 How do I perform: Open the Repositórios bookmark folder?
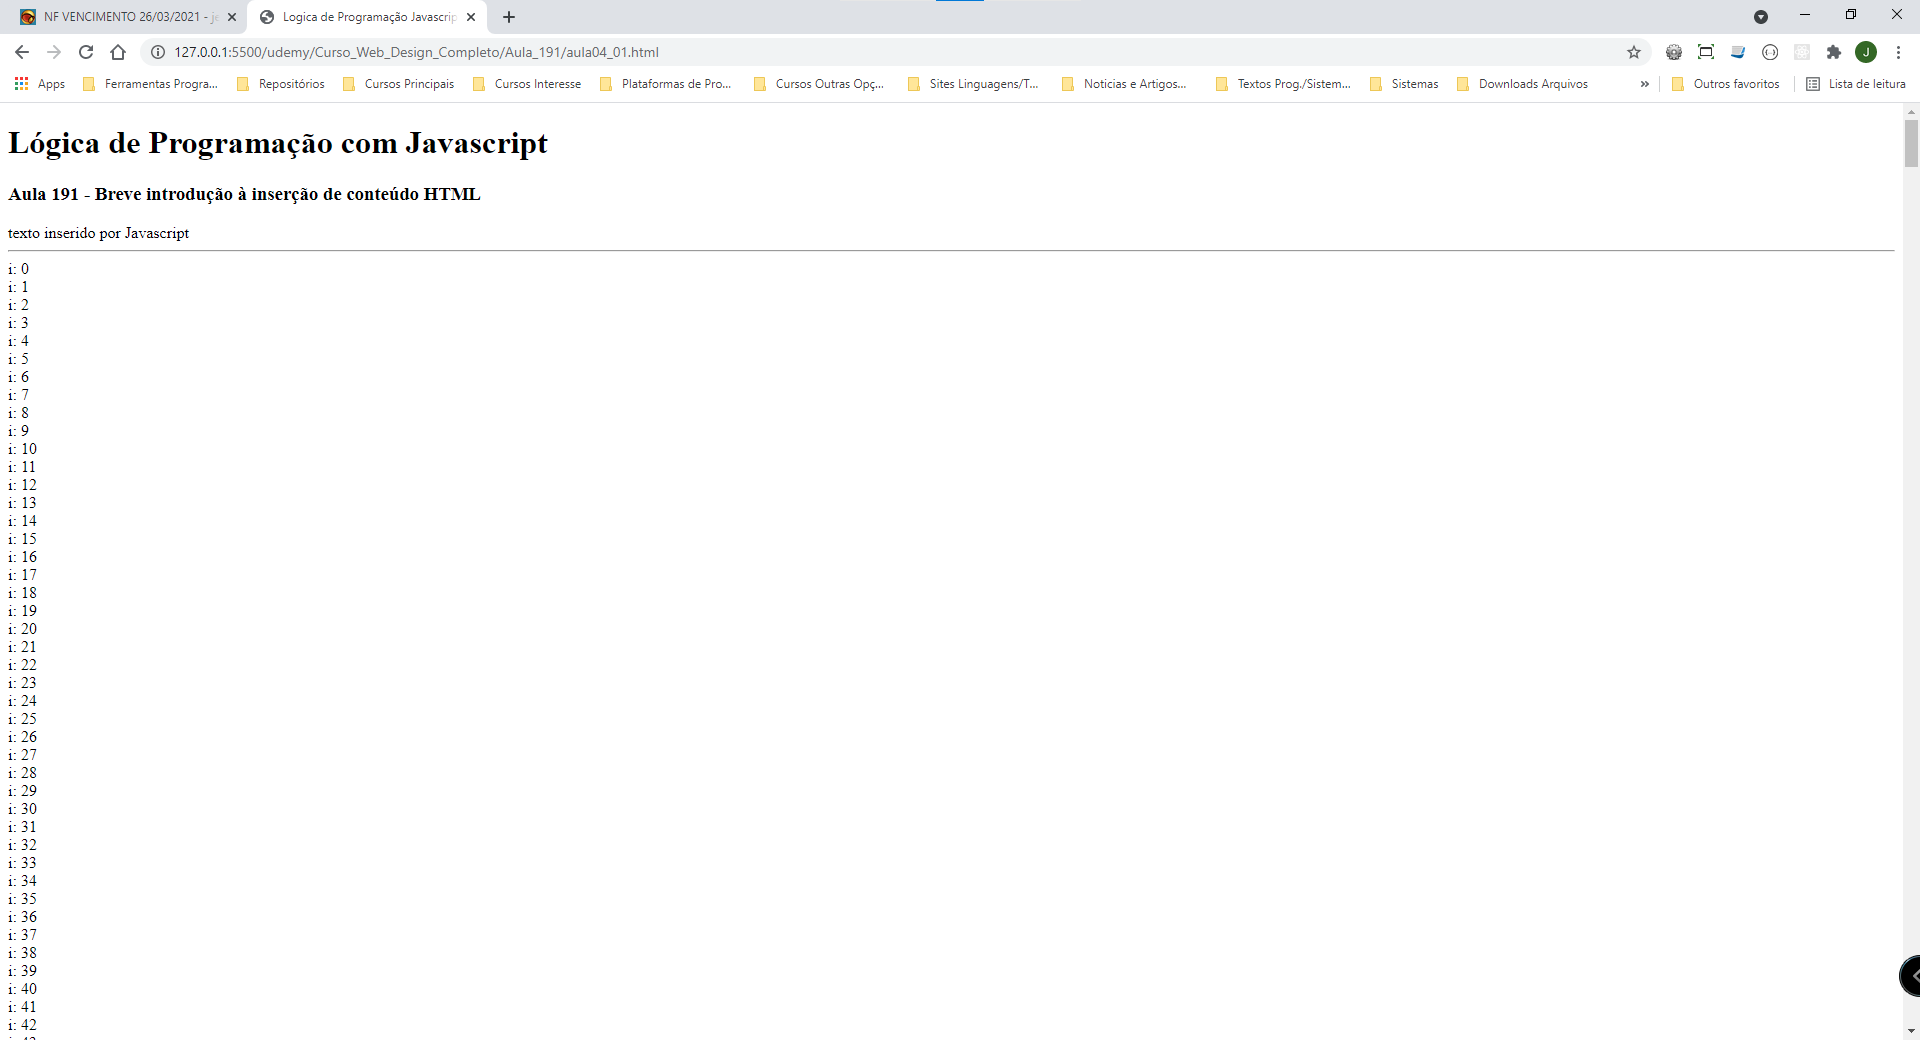pos(281,84)
